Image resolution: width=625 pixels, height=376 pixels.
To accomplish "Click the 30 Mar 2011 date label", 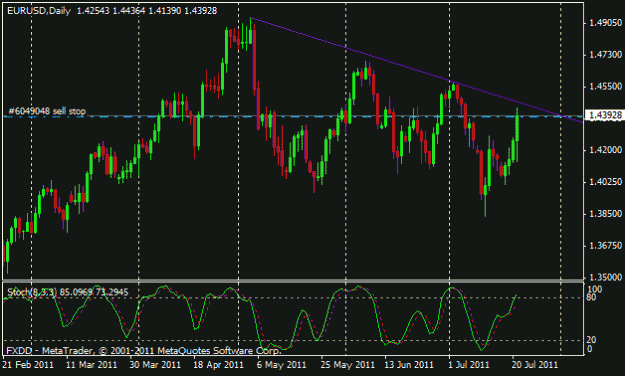I will point(155,365).
